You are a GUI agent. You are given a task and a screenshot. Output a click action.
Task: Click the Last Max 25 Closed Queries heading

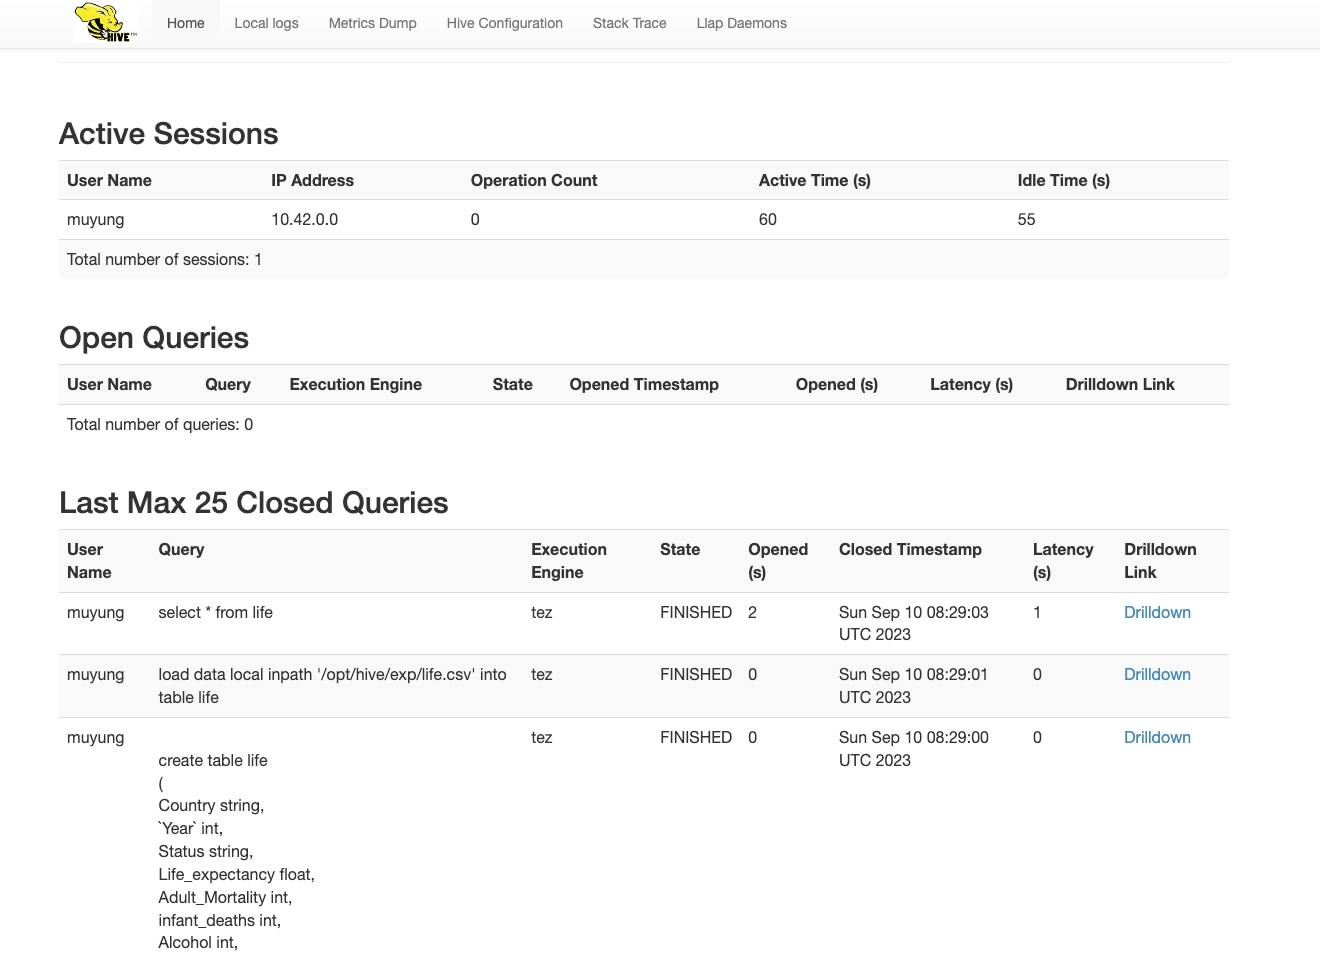coord(253,503)
